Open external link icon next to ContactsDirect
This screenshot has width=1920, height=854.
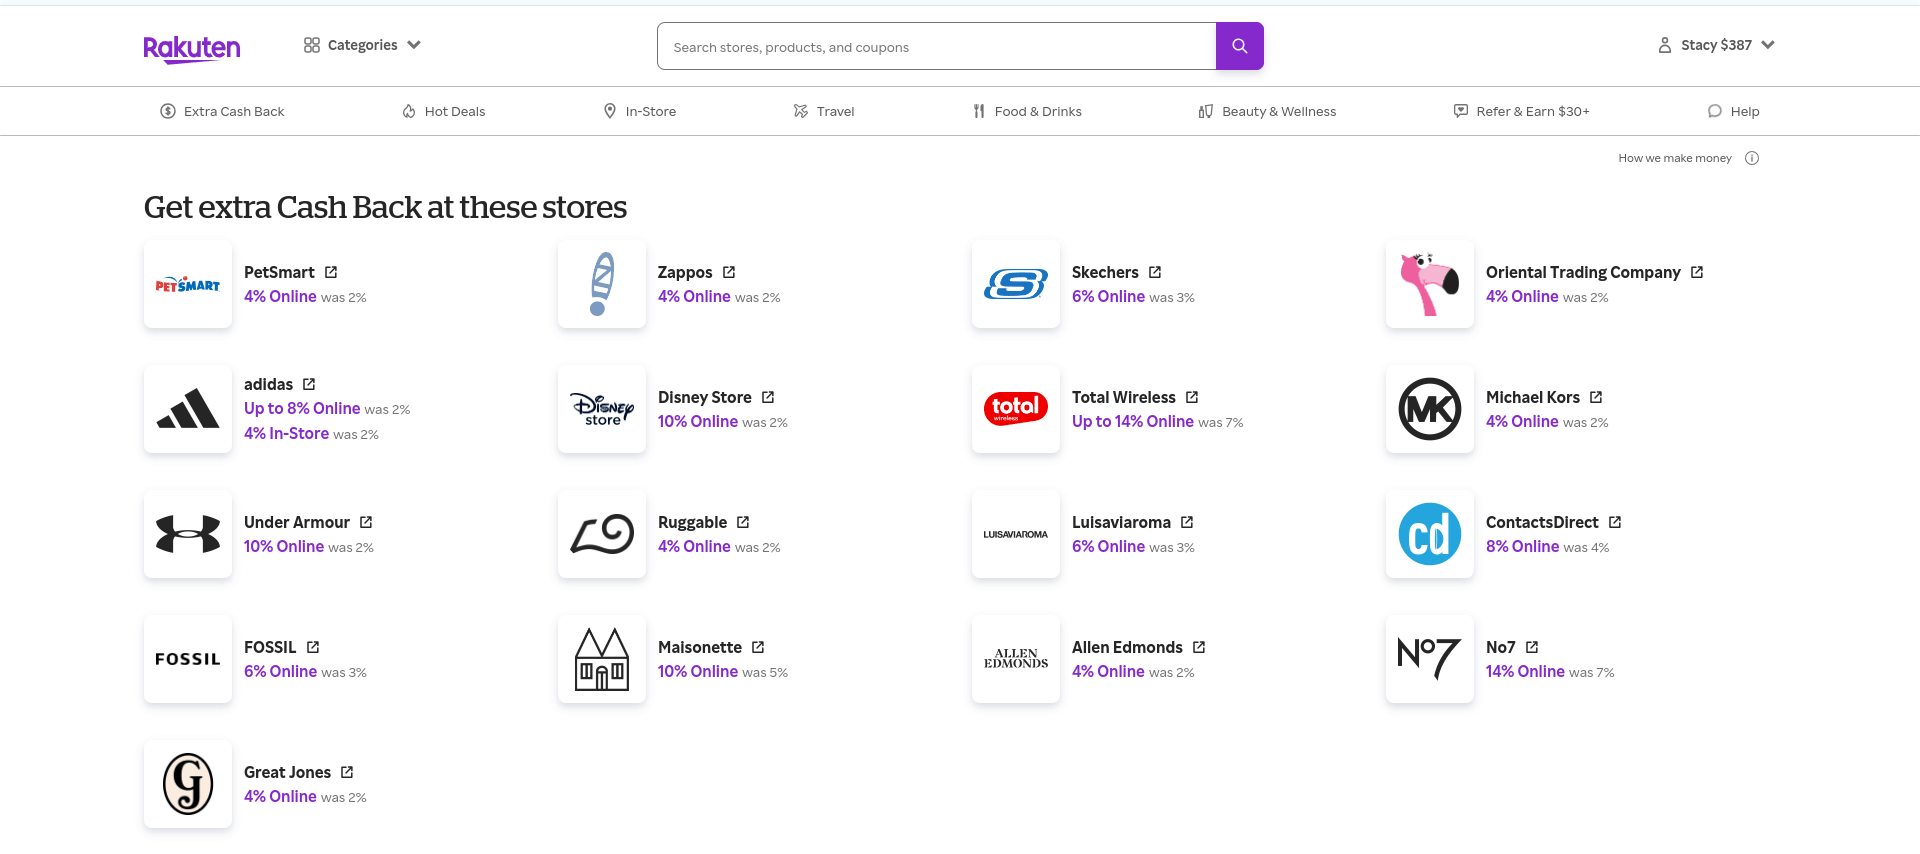click(x=1615, y=522)
